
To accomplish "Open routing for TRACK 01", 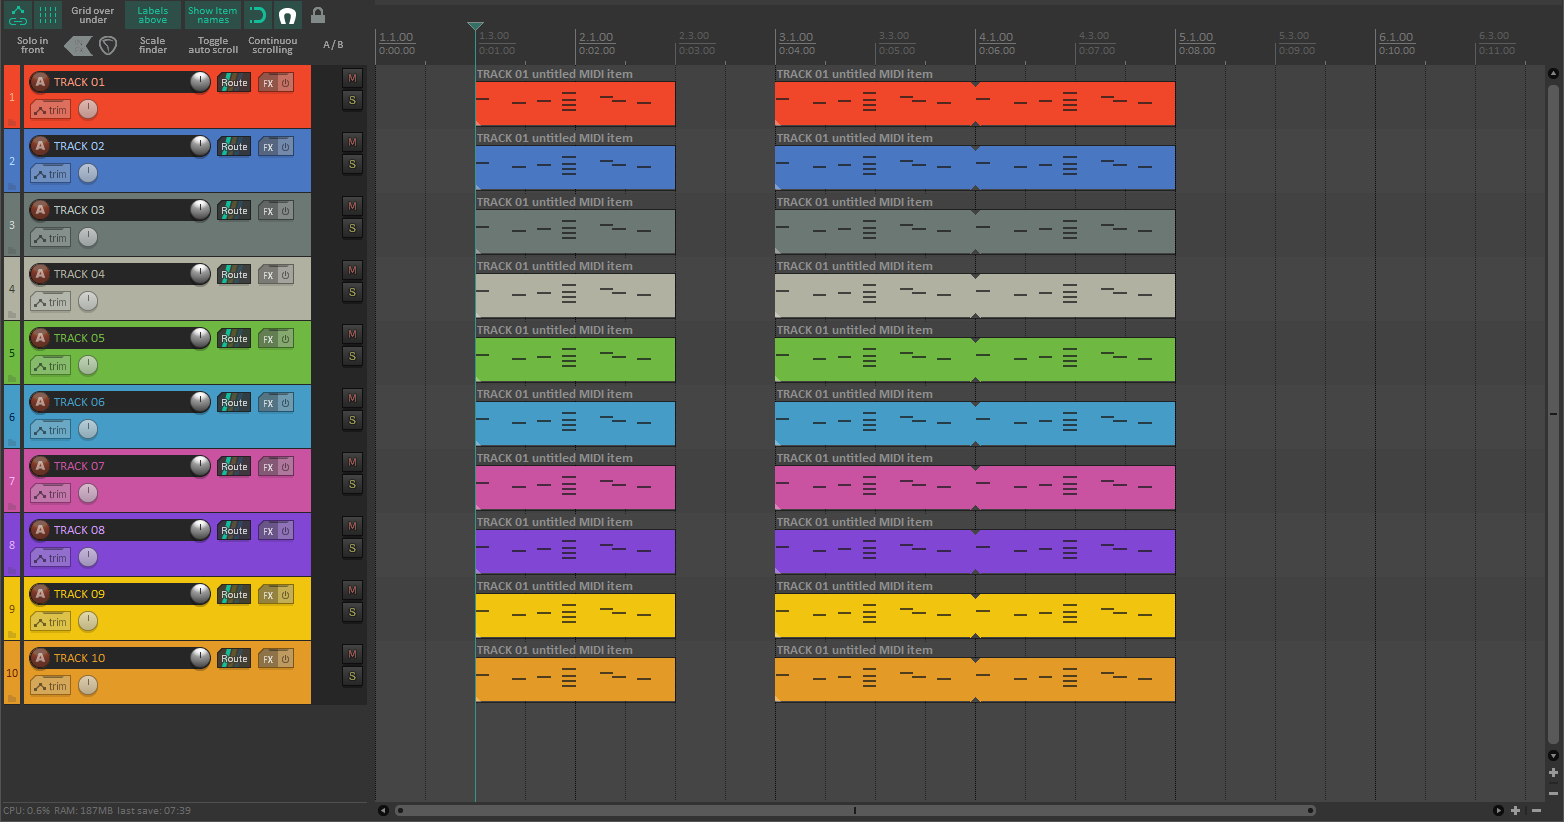I will click(x=234, y=83).
